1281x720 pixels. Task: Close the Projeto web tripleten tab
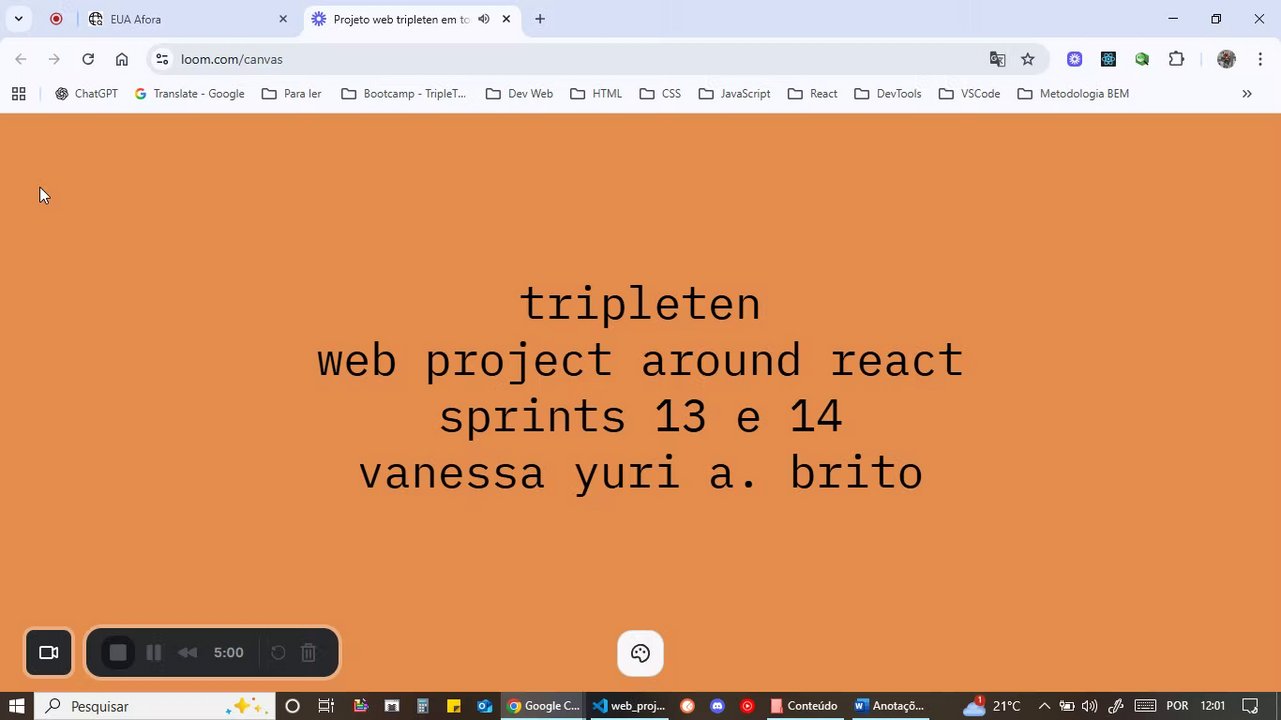click(x=506, y=19)
